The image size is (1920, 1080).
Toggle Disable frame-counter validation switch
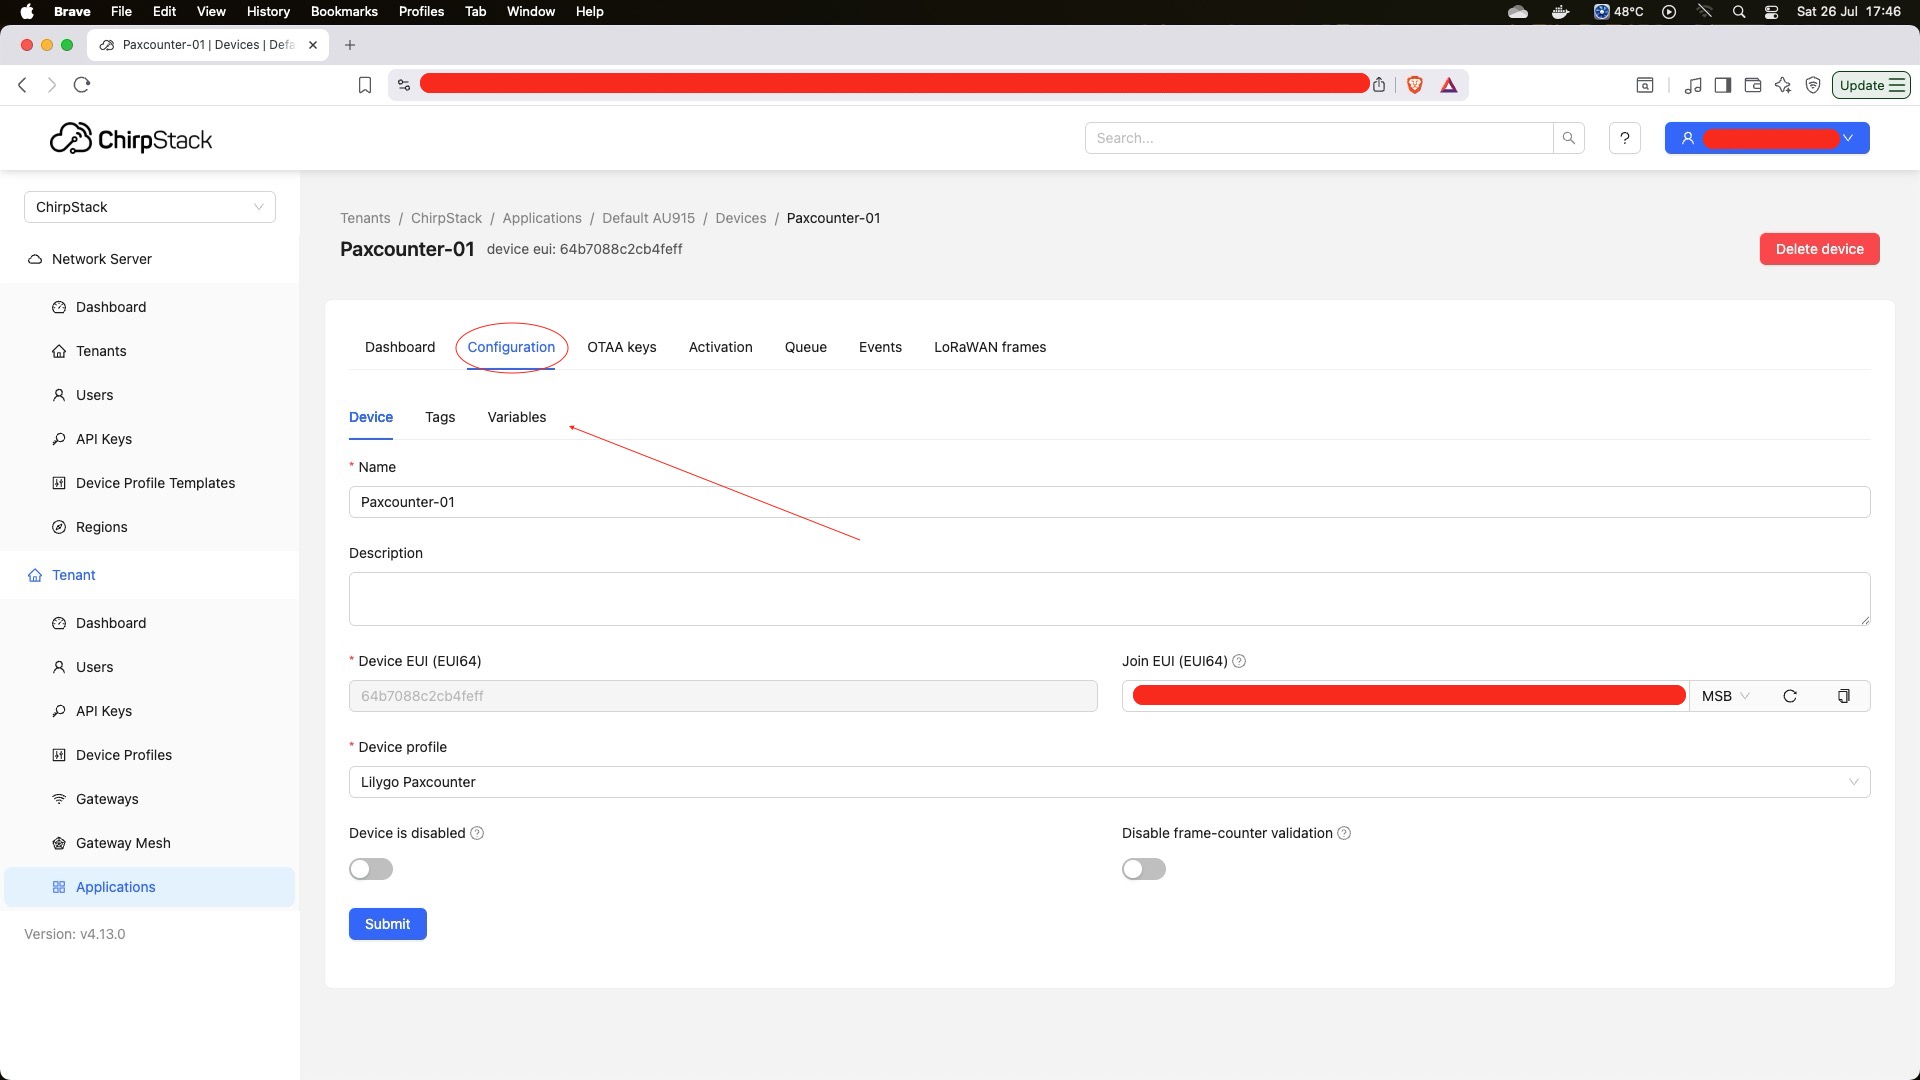(x=1143, y=869)
